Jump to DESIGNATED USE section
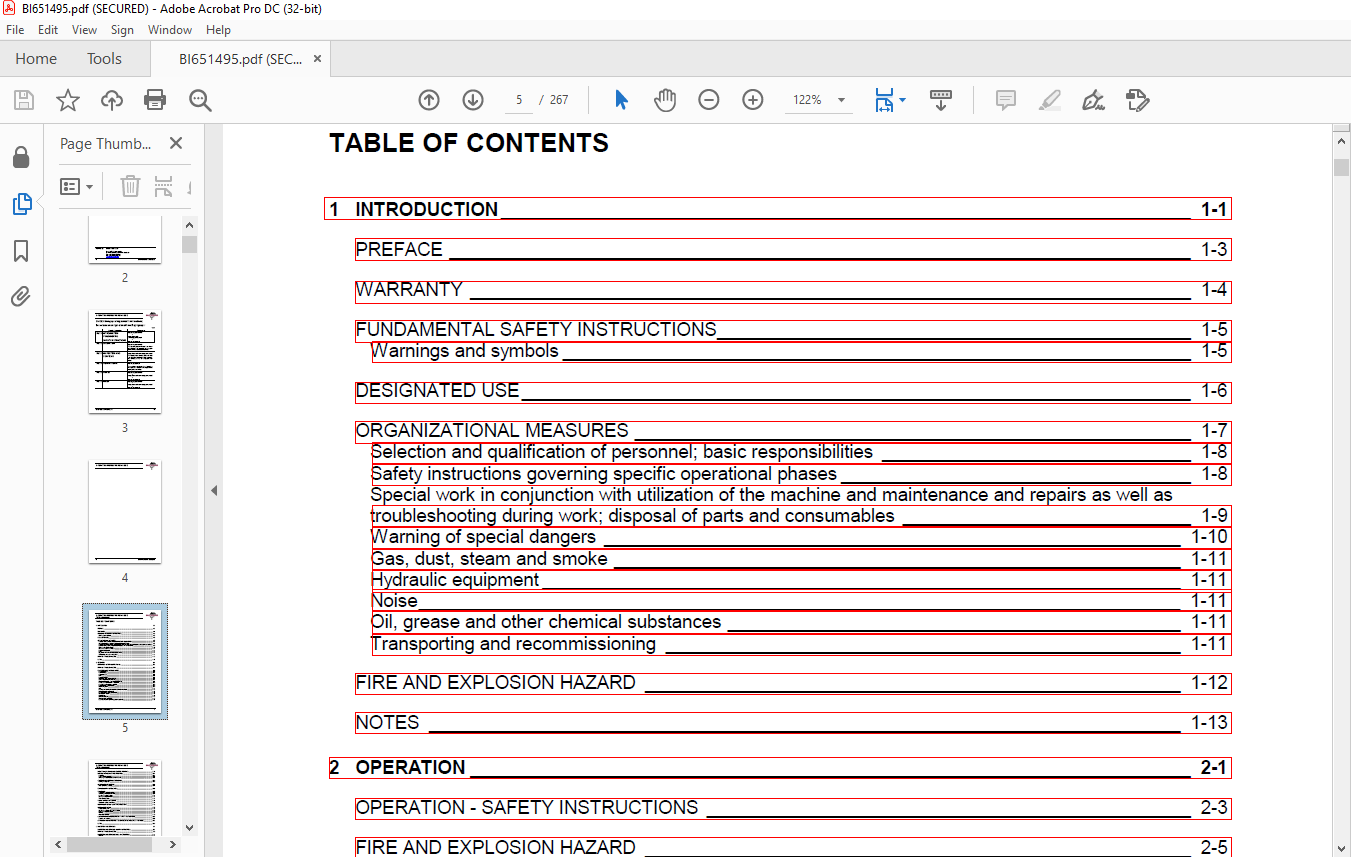1351x857 pixels. (793, 391)
